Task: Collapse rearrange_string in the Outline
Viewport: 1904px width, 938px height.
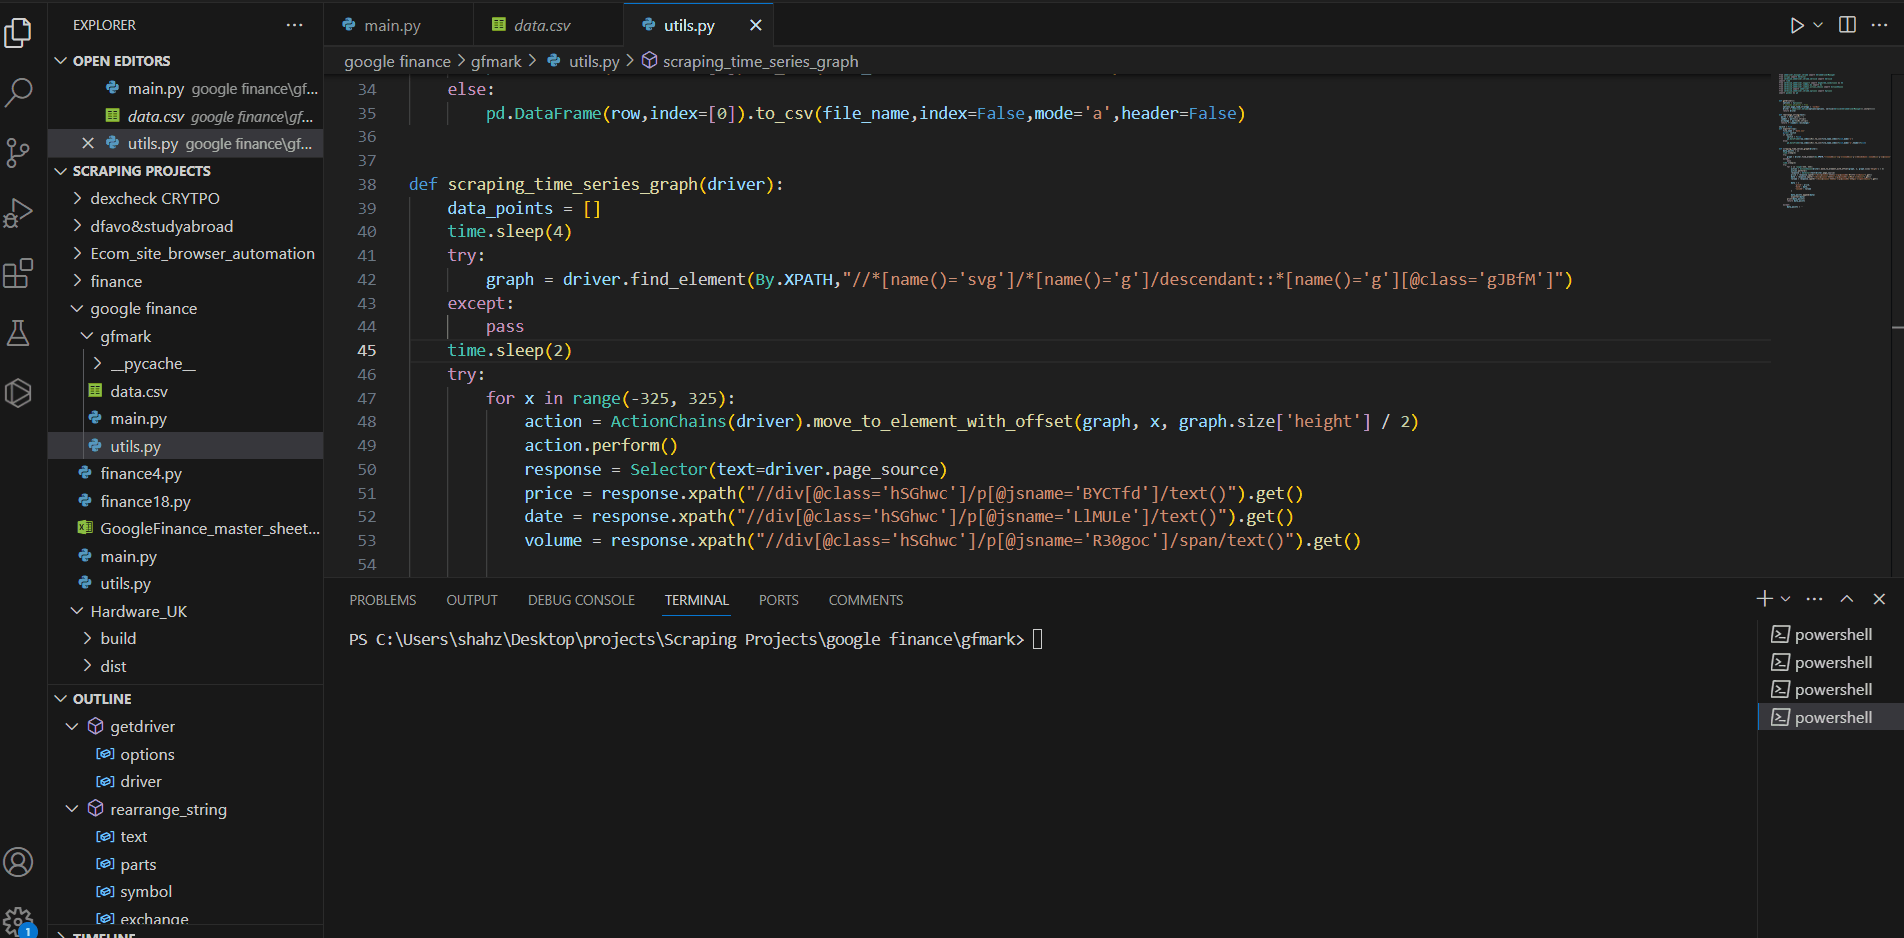Action: pyautogui.click(x=72, y=809)
